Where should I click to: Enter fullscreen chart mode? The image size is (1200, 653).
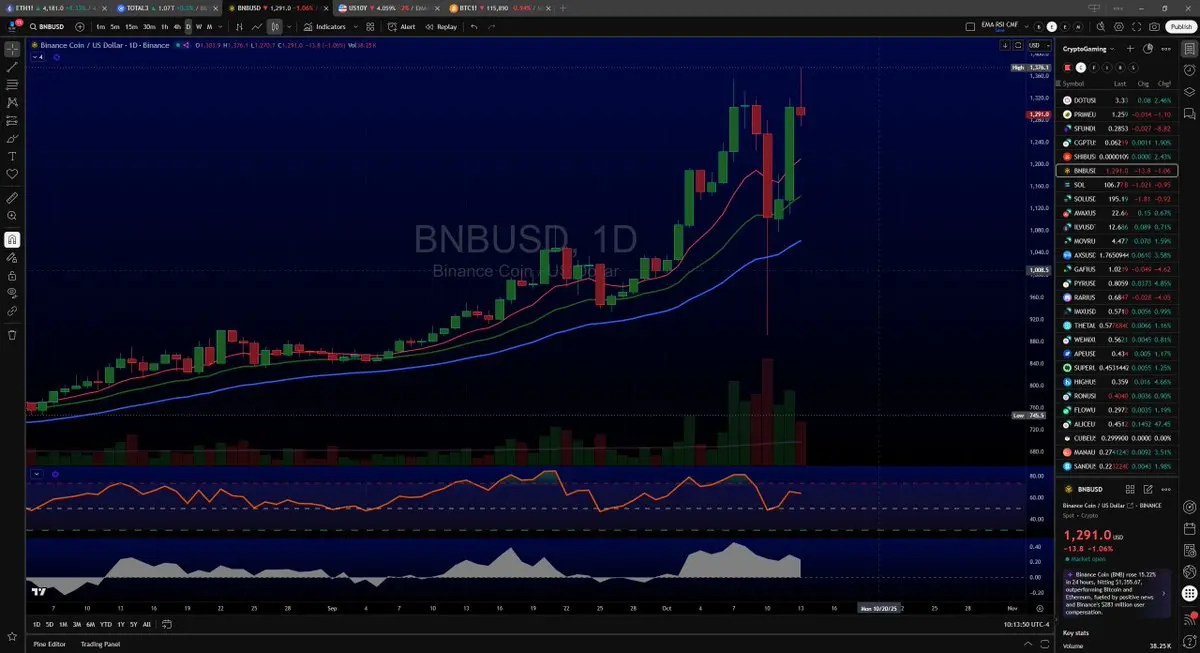[x=1137, y=27]
